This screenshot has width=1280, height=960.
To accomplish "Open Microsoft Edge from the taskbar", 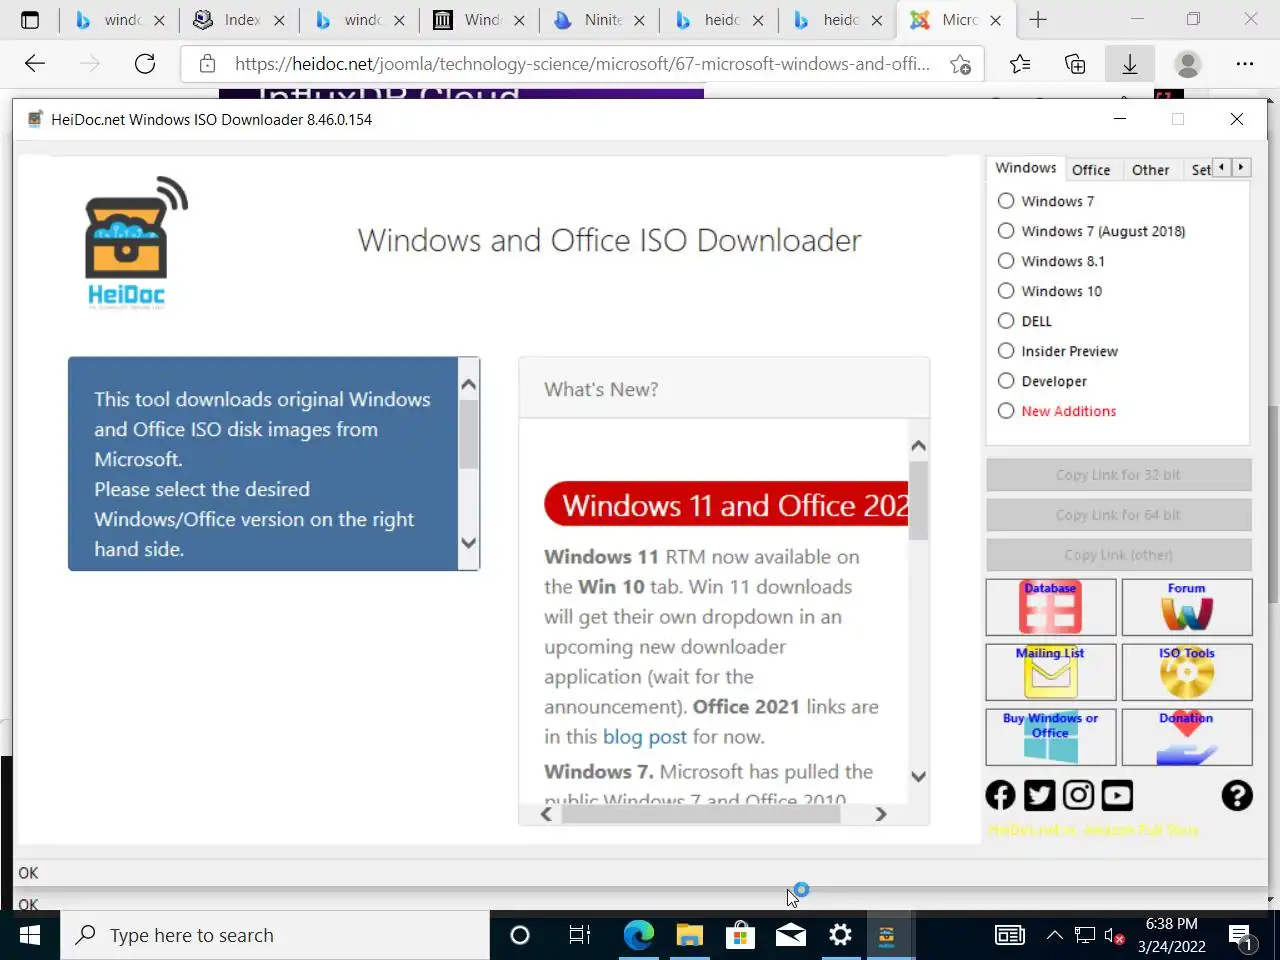I will point(638,935).
